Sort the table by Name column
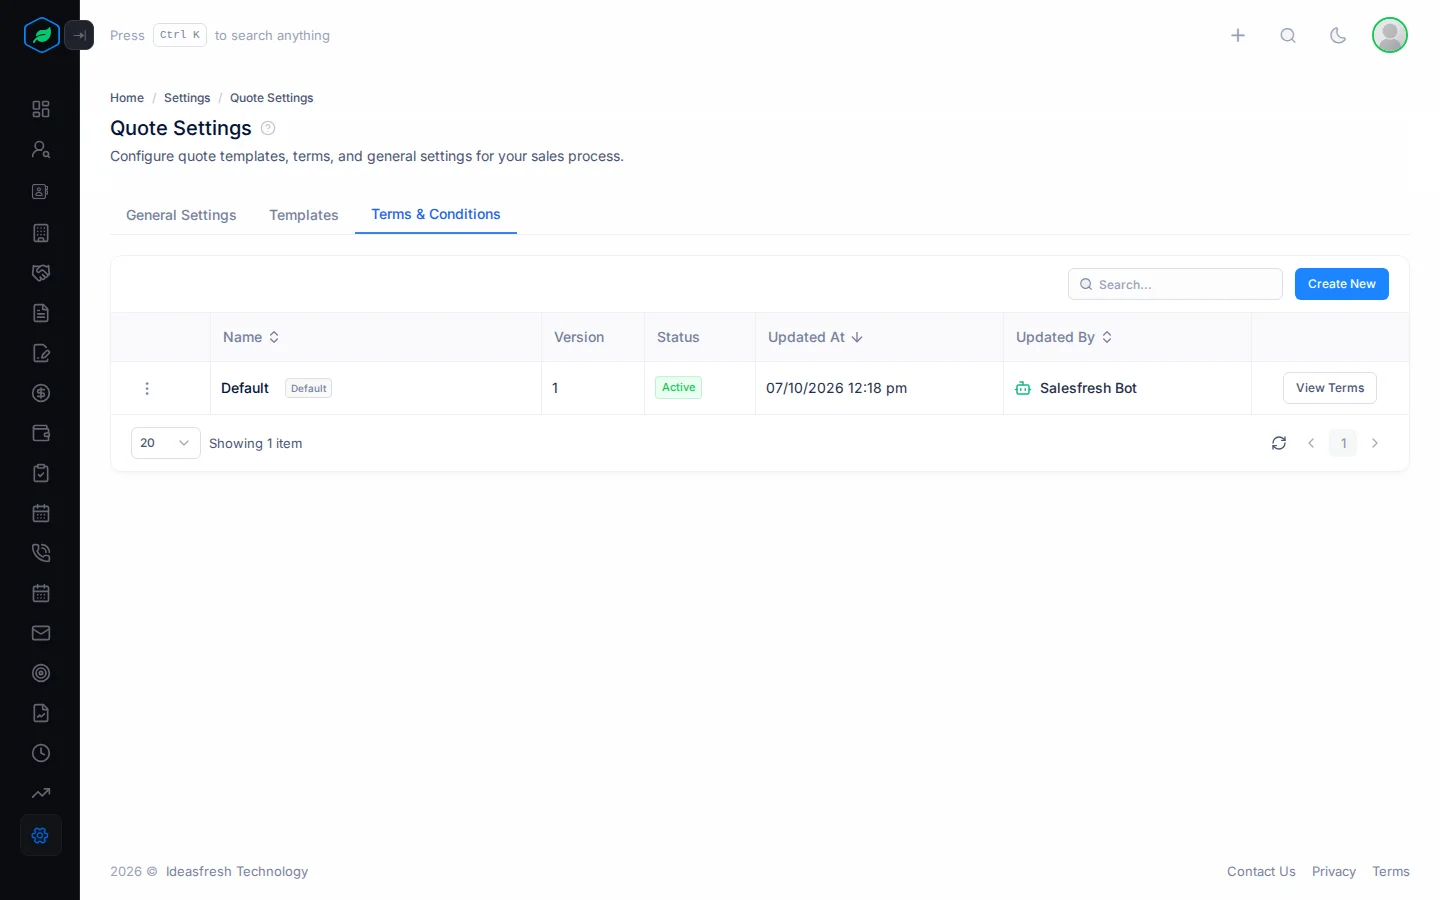 point(251,337)
